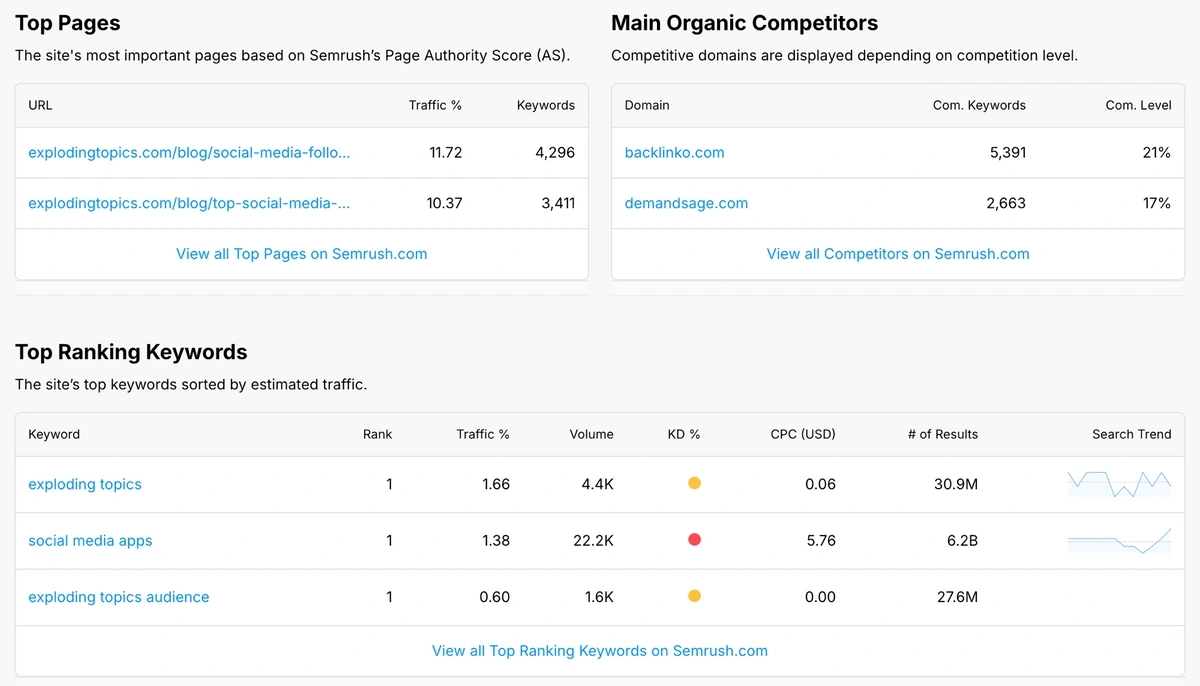Screen dimensions: 1200x686
Task: Click the Keyword header in Top Ranking Keywords
Action: pos(54,434)
